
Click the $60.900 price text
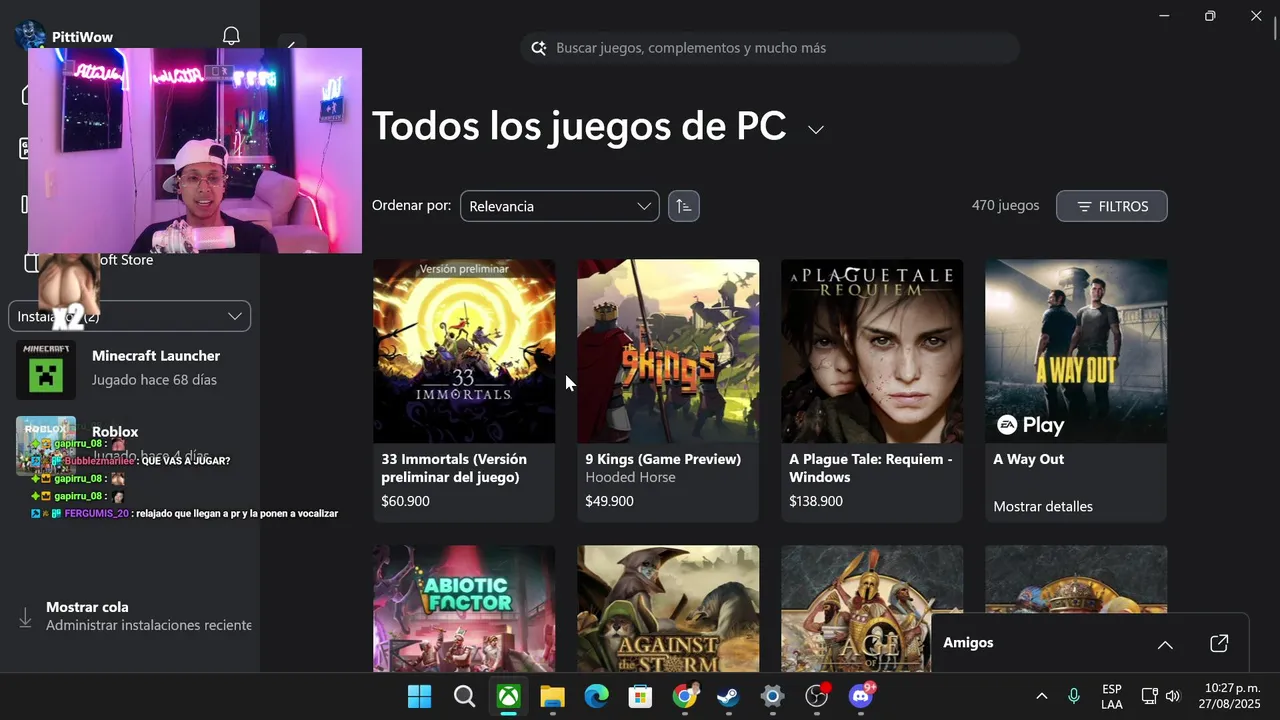tap(405, 501)
